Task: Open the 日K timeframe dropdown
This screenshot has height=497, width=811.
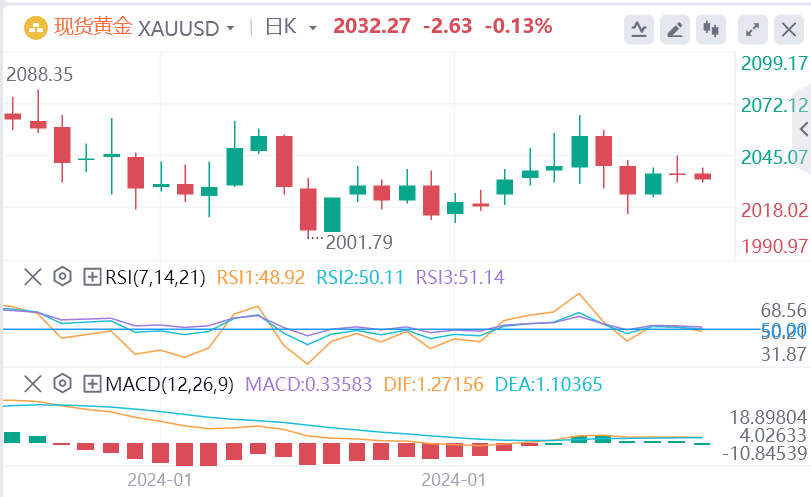Action: pyautogui.click(x=291, y=27)
